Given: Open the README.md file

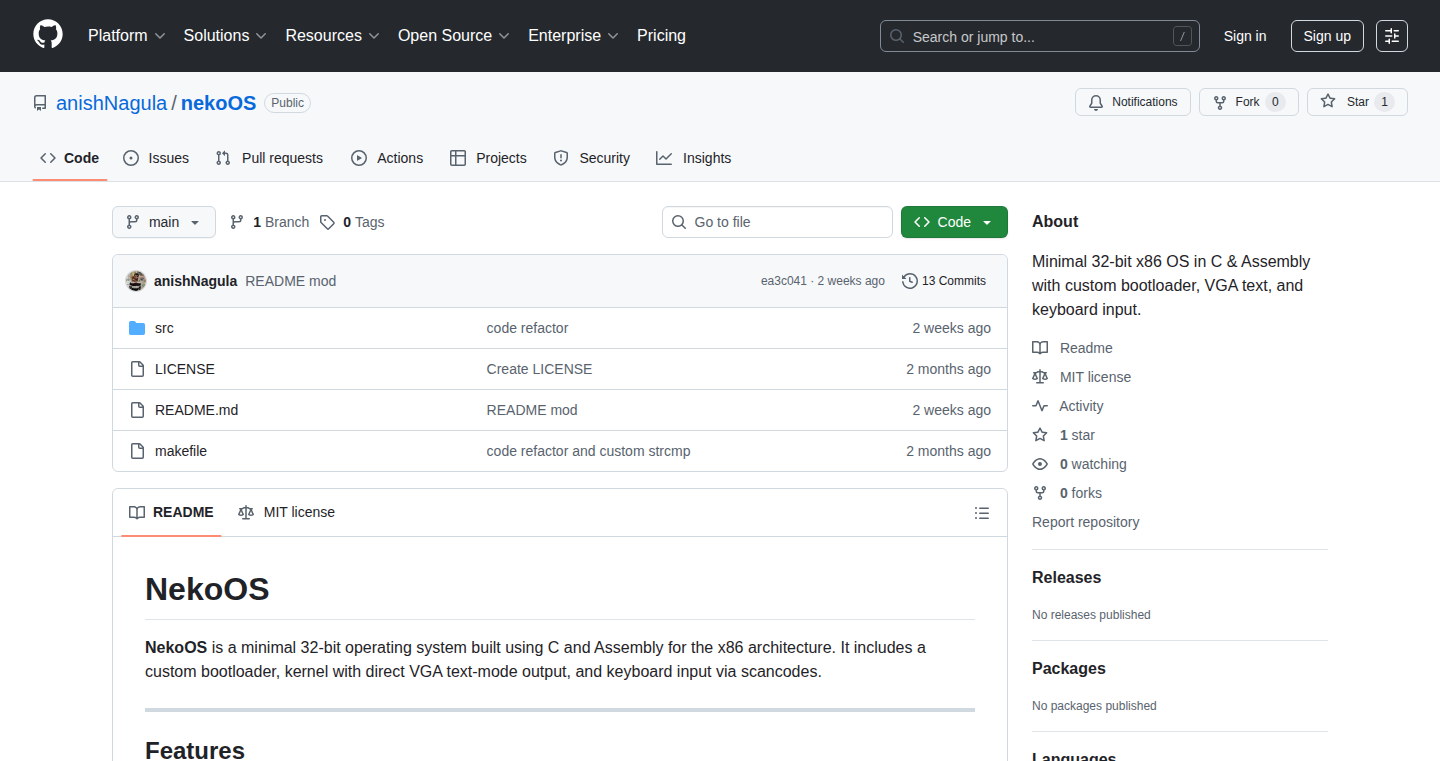Looking at the screenshot, I should click(x=197, y=410).
